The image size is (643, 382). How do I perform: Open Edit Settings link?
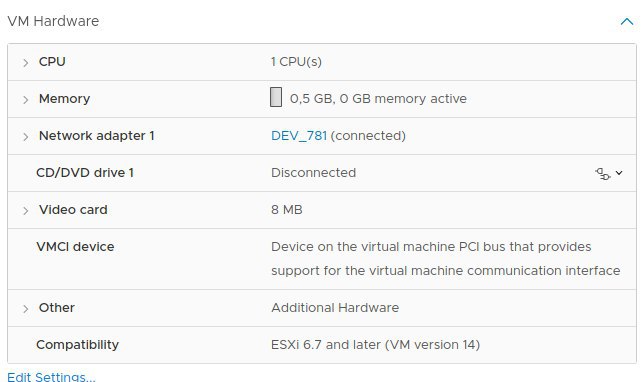[51, 377]
